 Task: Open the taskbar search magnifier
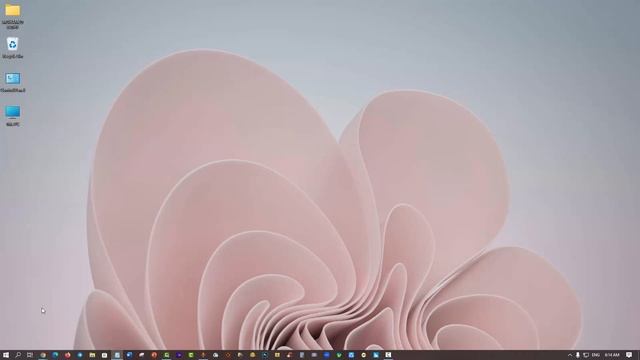tap(18, 355)
